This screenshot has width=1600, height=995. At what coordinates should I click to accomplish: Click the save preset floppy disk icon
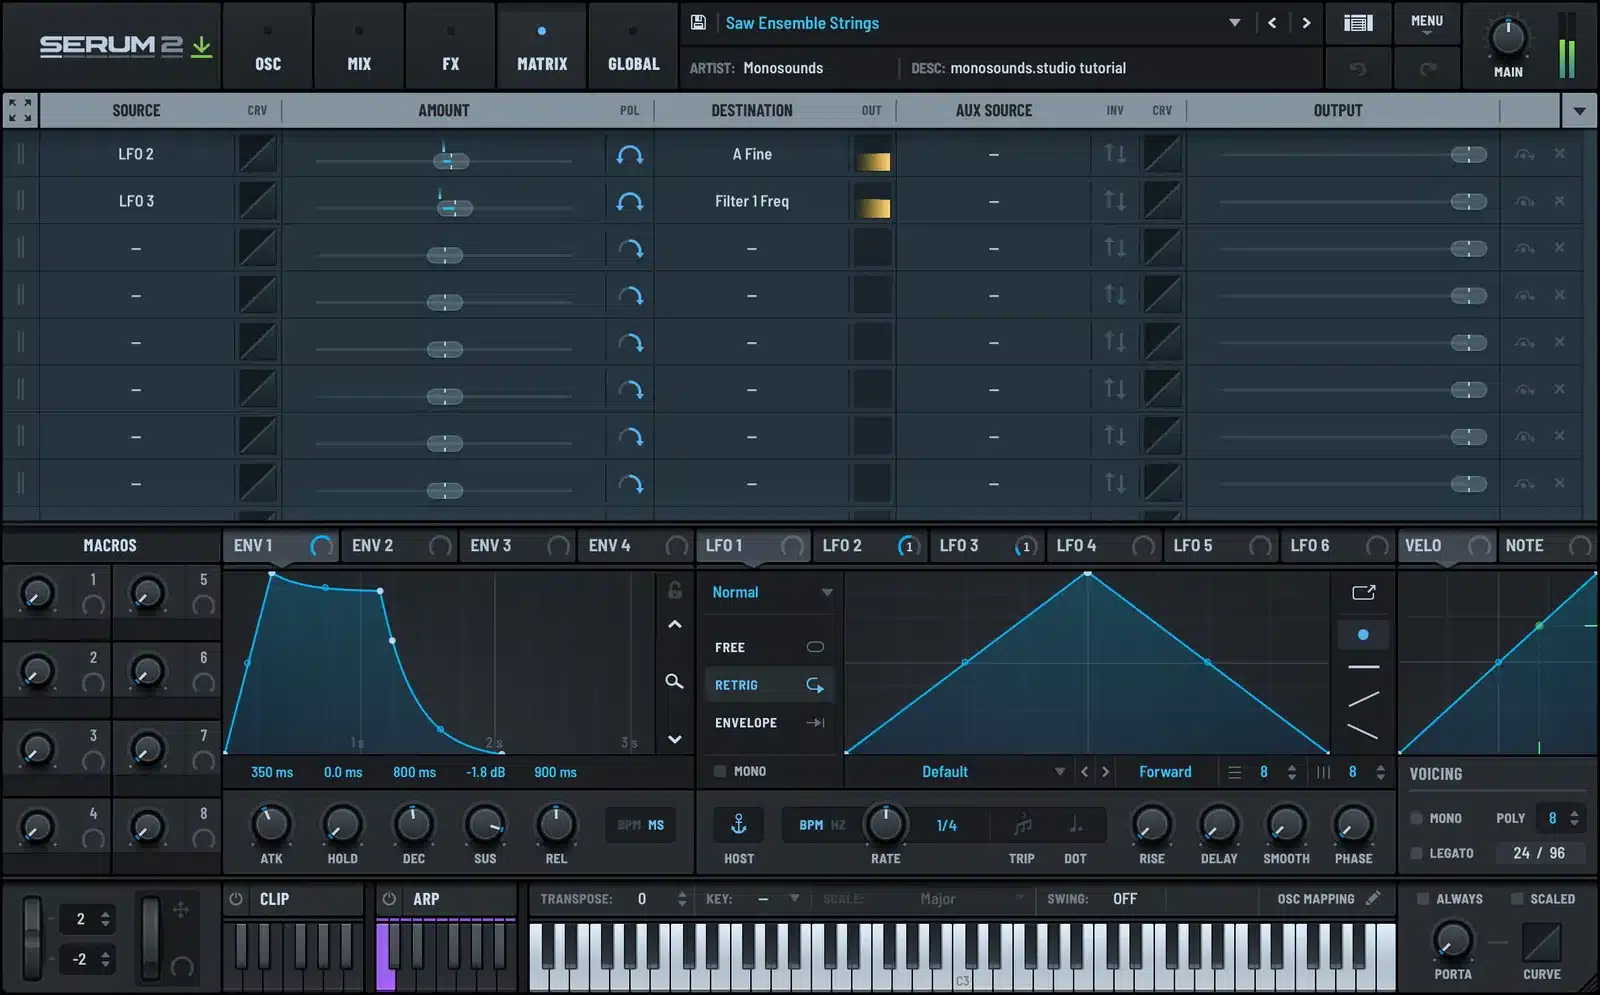(699, 22)
